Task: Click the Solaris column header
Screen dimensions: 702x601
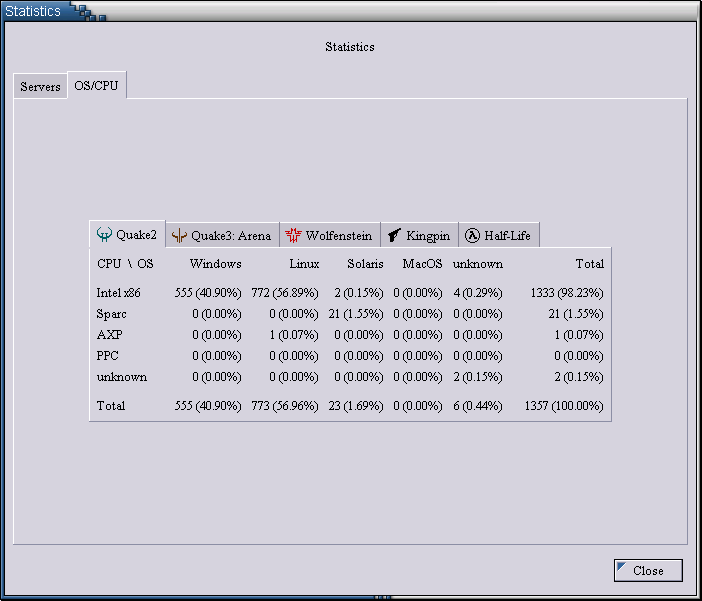Action: pyautogui.click(x=365, y=264)
